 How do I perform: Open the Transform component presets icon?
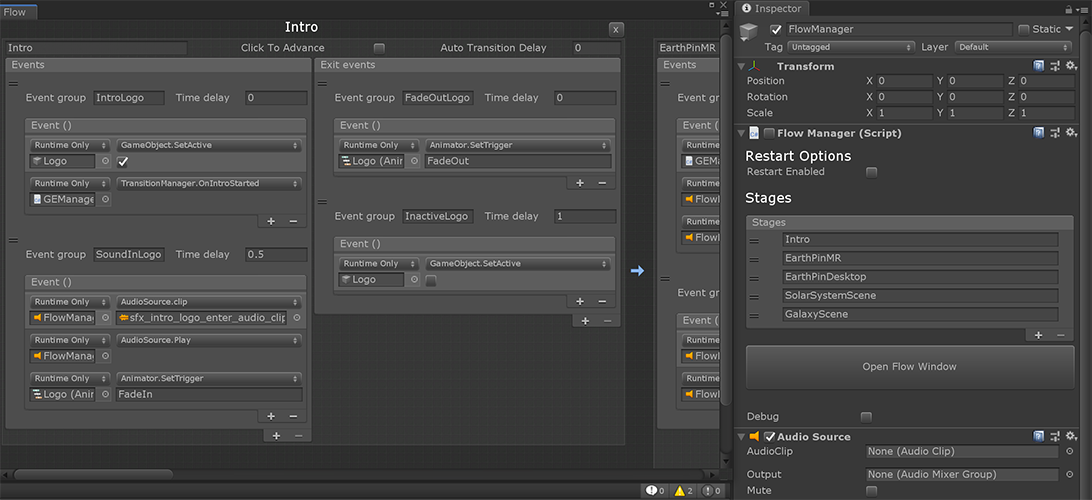point(1055,66)
